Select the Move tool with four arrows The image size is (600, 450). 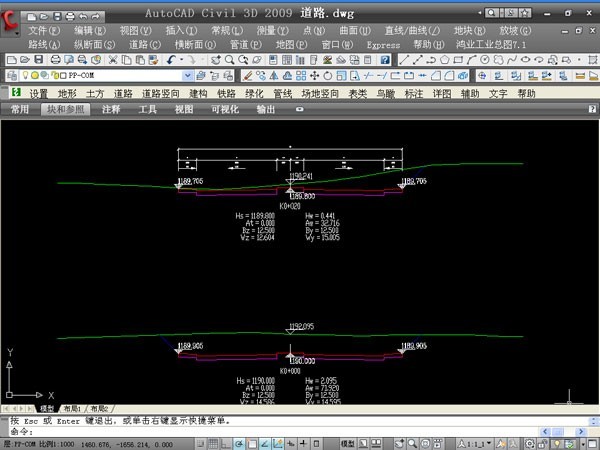tap(314, 75)
